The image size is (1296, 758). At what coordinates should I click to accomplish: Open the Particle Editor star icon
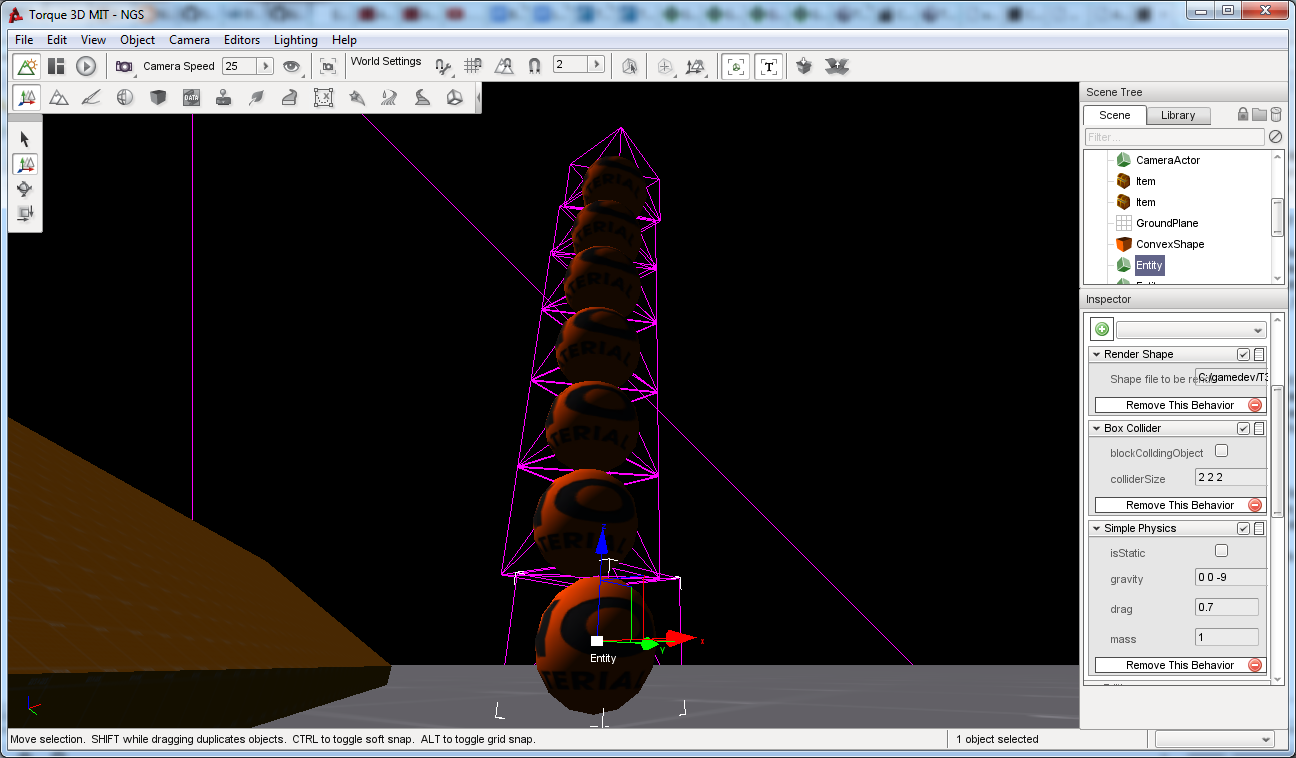pyautogui.click(x=356, y=97)
